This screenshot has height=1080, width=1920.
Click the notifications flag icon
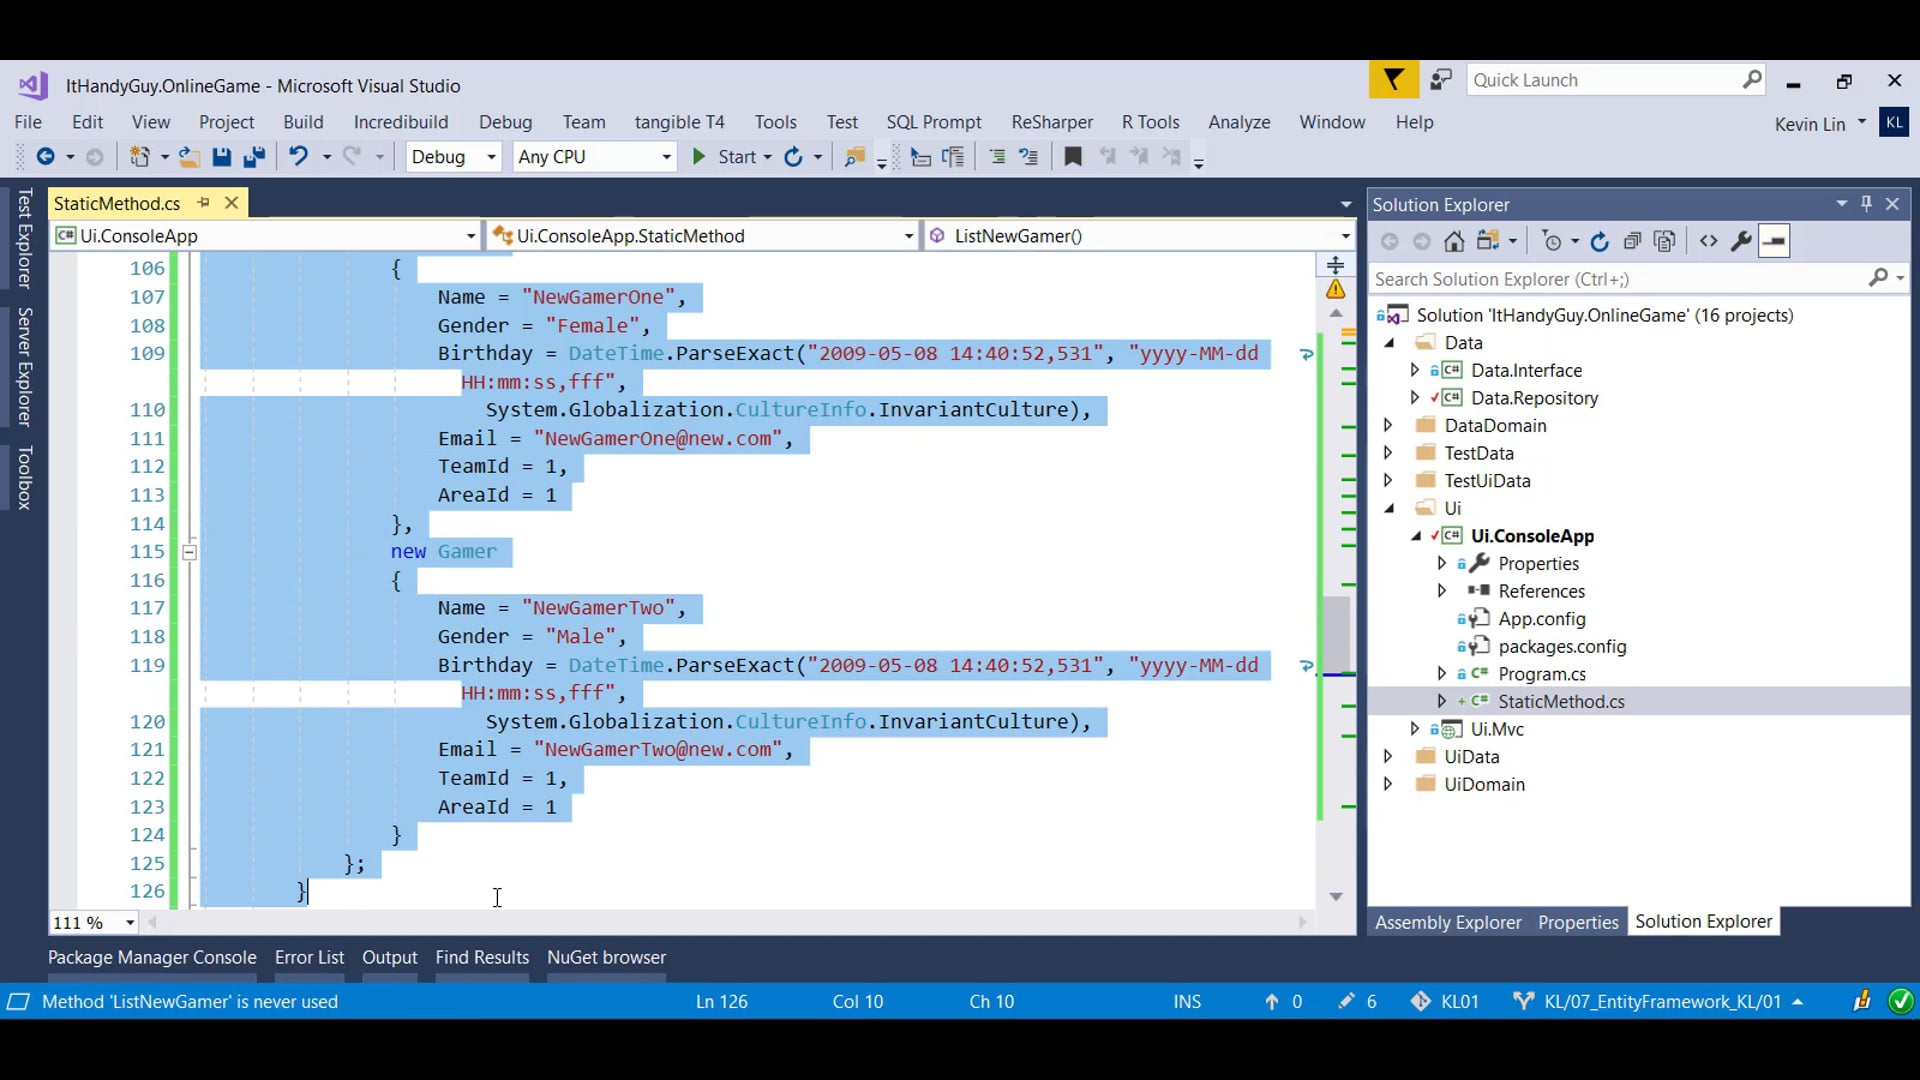[x=1393, y=80]
